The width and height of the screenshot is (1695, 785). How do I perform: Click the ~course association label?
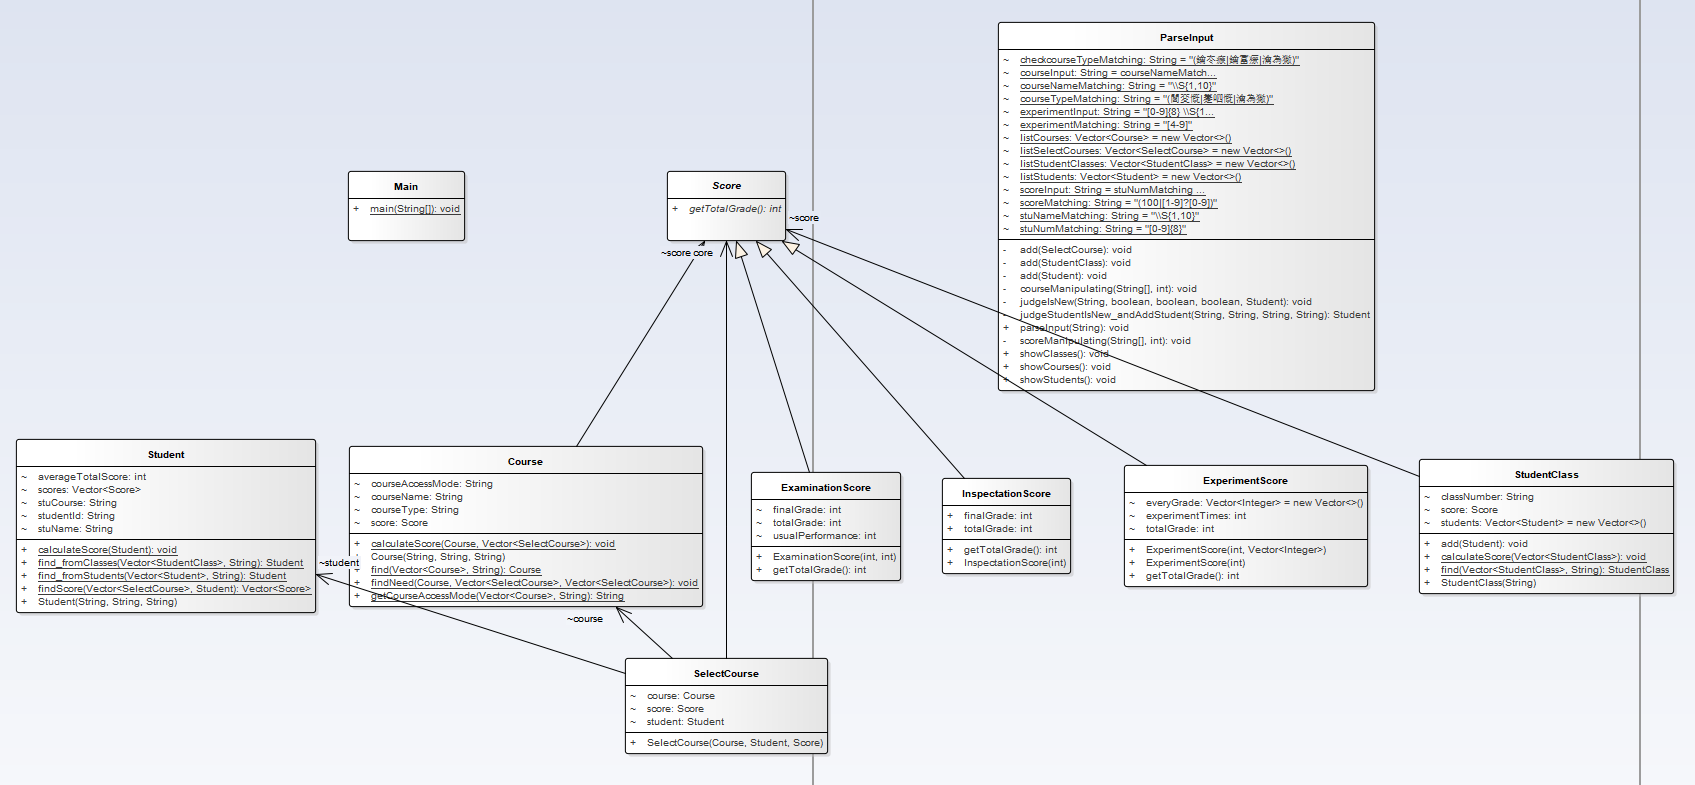click(585, 619)
